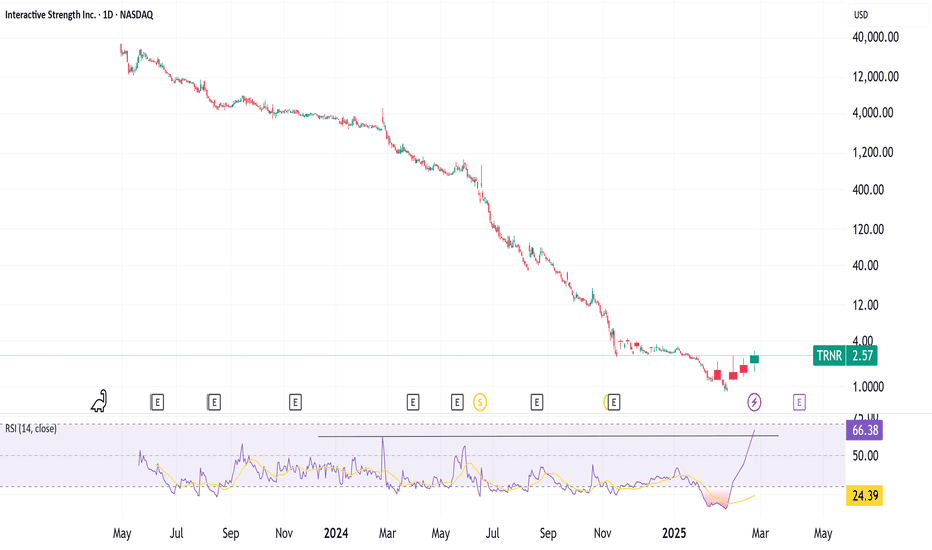Open the purple upcoming earnings E marker
Image resolution: width=932 pixels, height=550 pixels.
pos(799,403)
